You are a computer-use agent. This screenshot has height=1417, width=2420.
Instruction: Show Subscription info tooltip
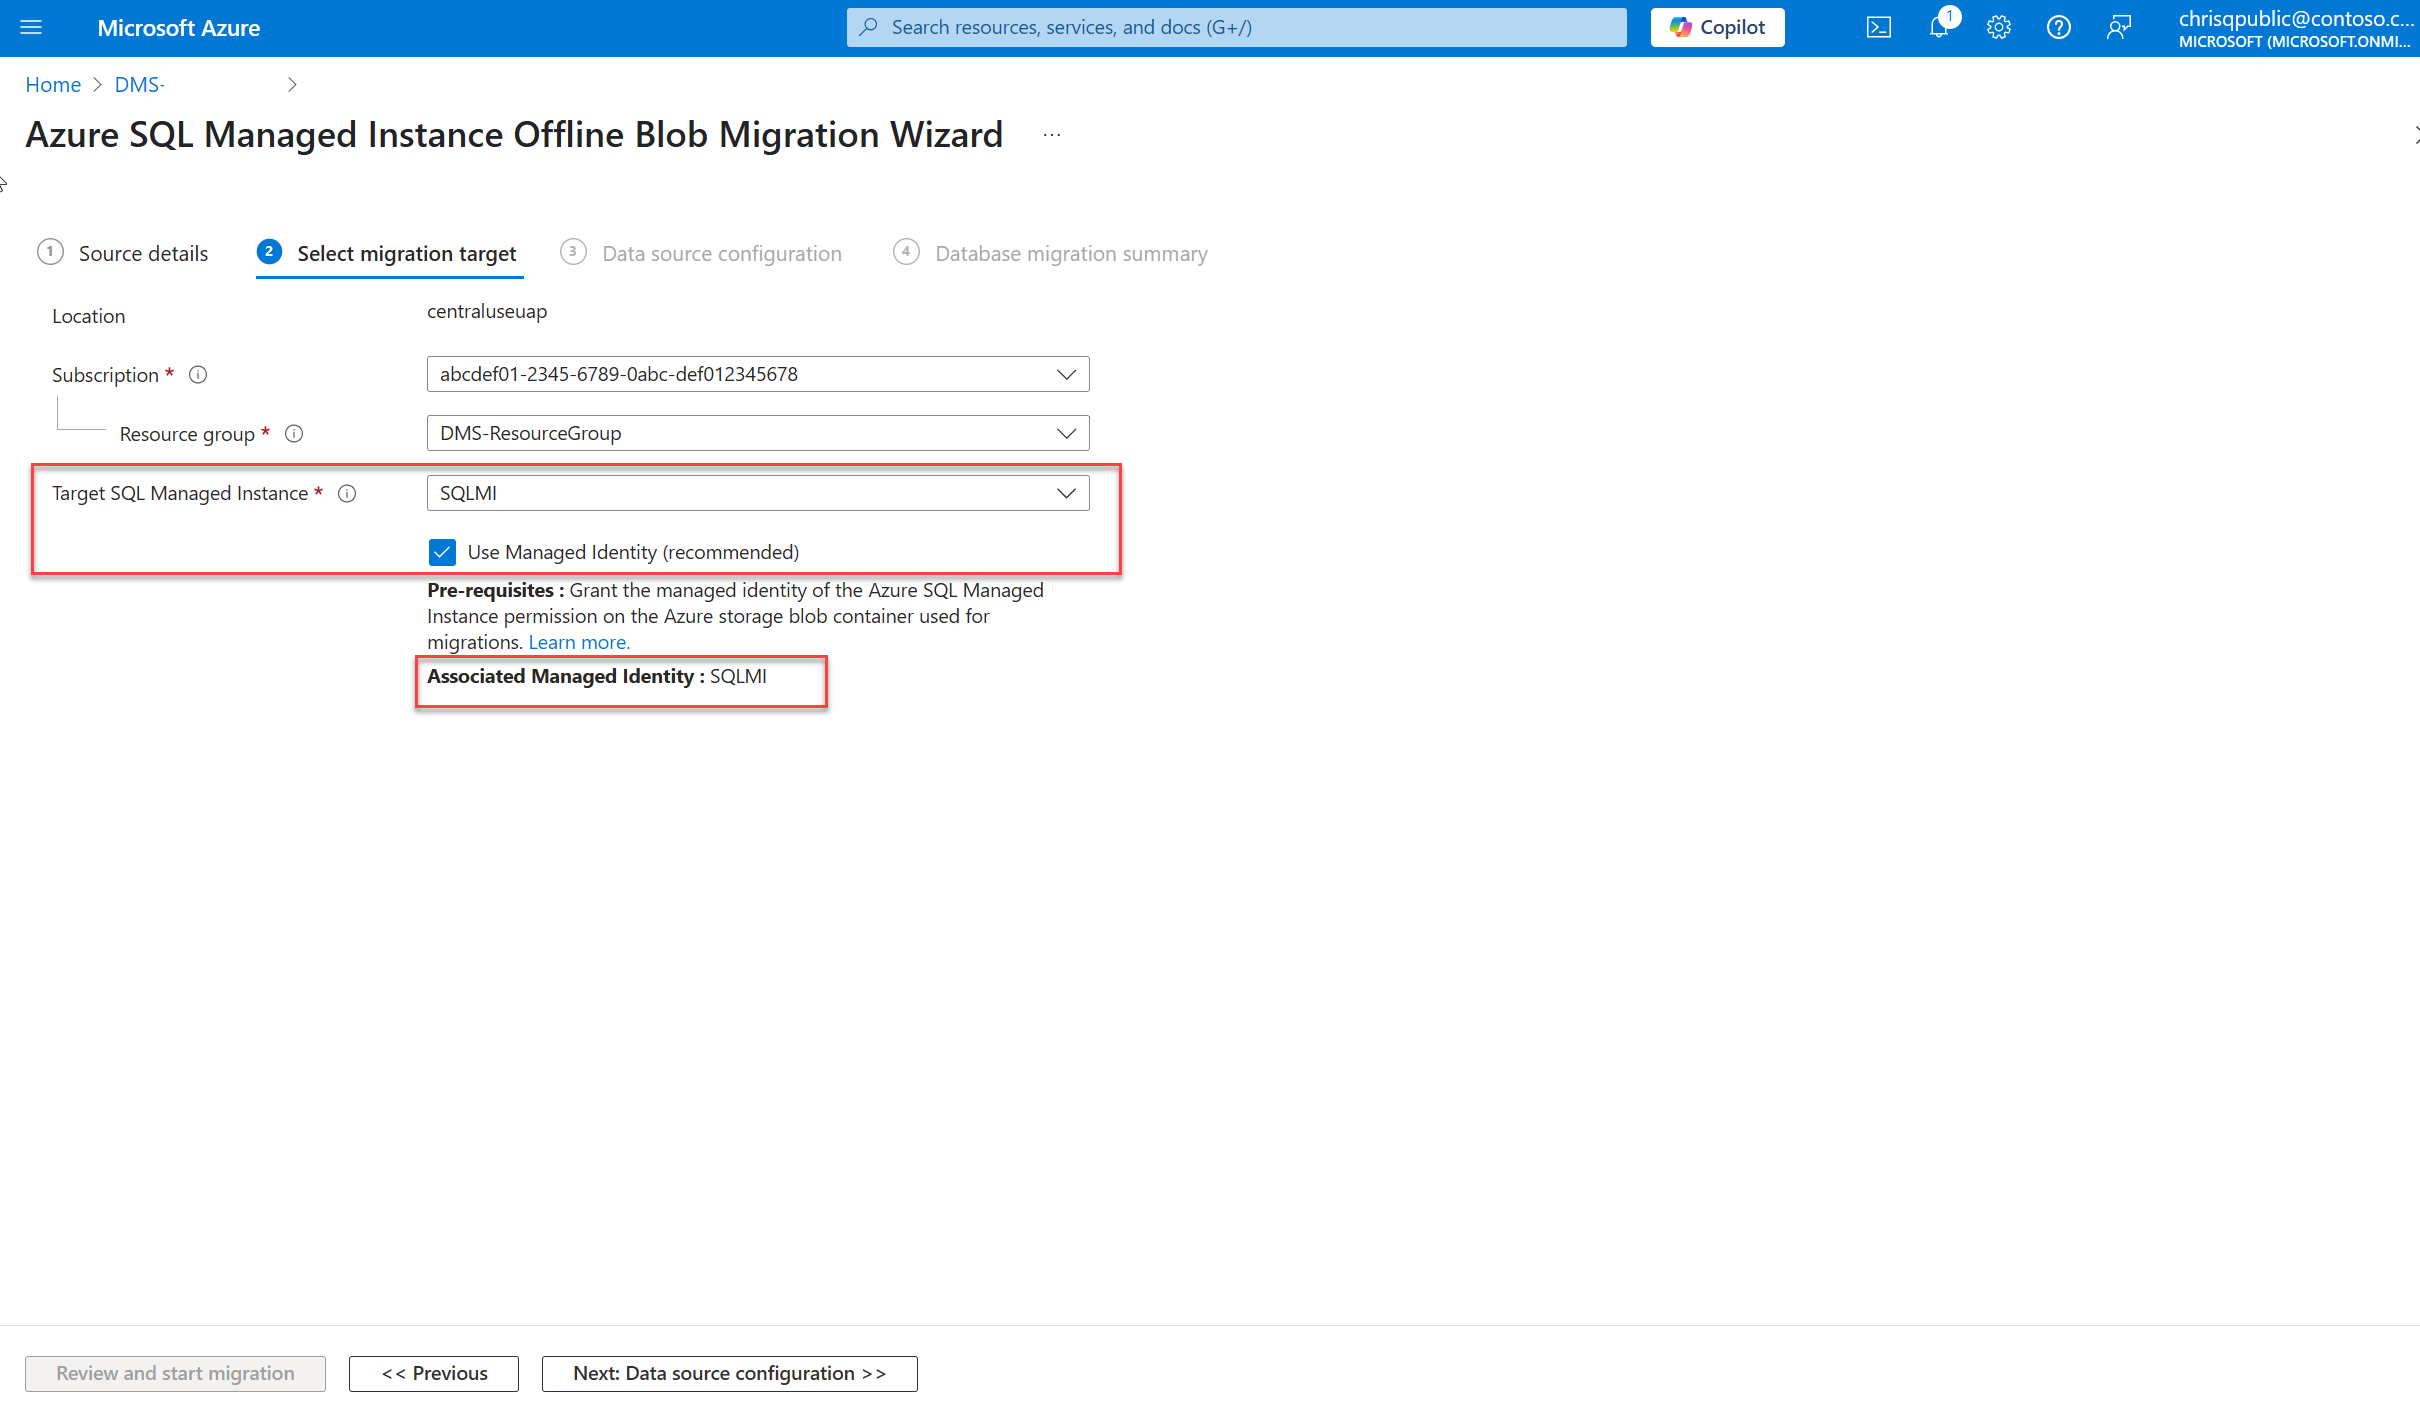198,374
